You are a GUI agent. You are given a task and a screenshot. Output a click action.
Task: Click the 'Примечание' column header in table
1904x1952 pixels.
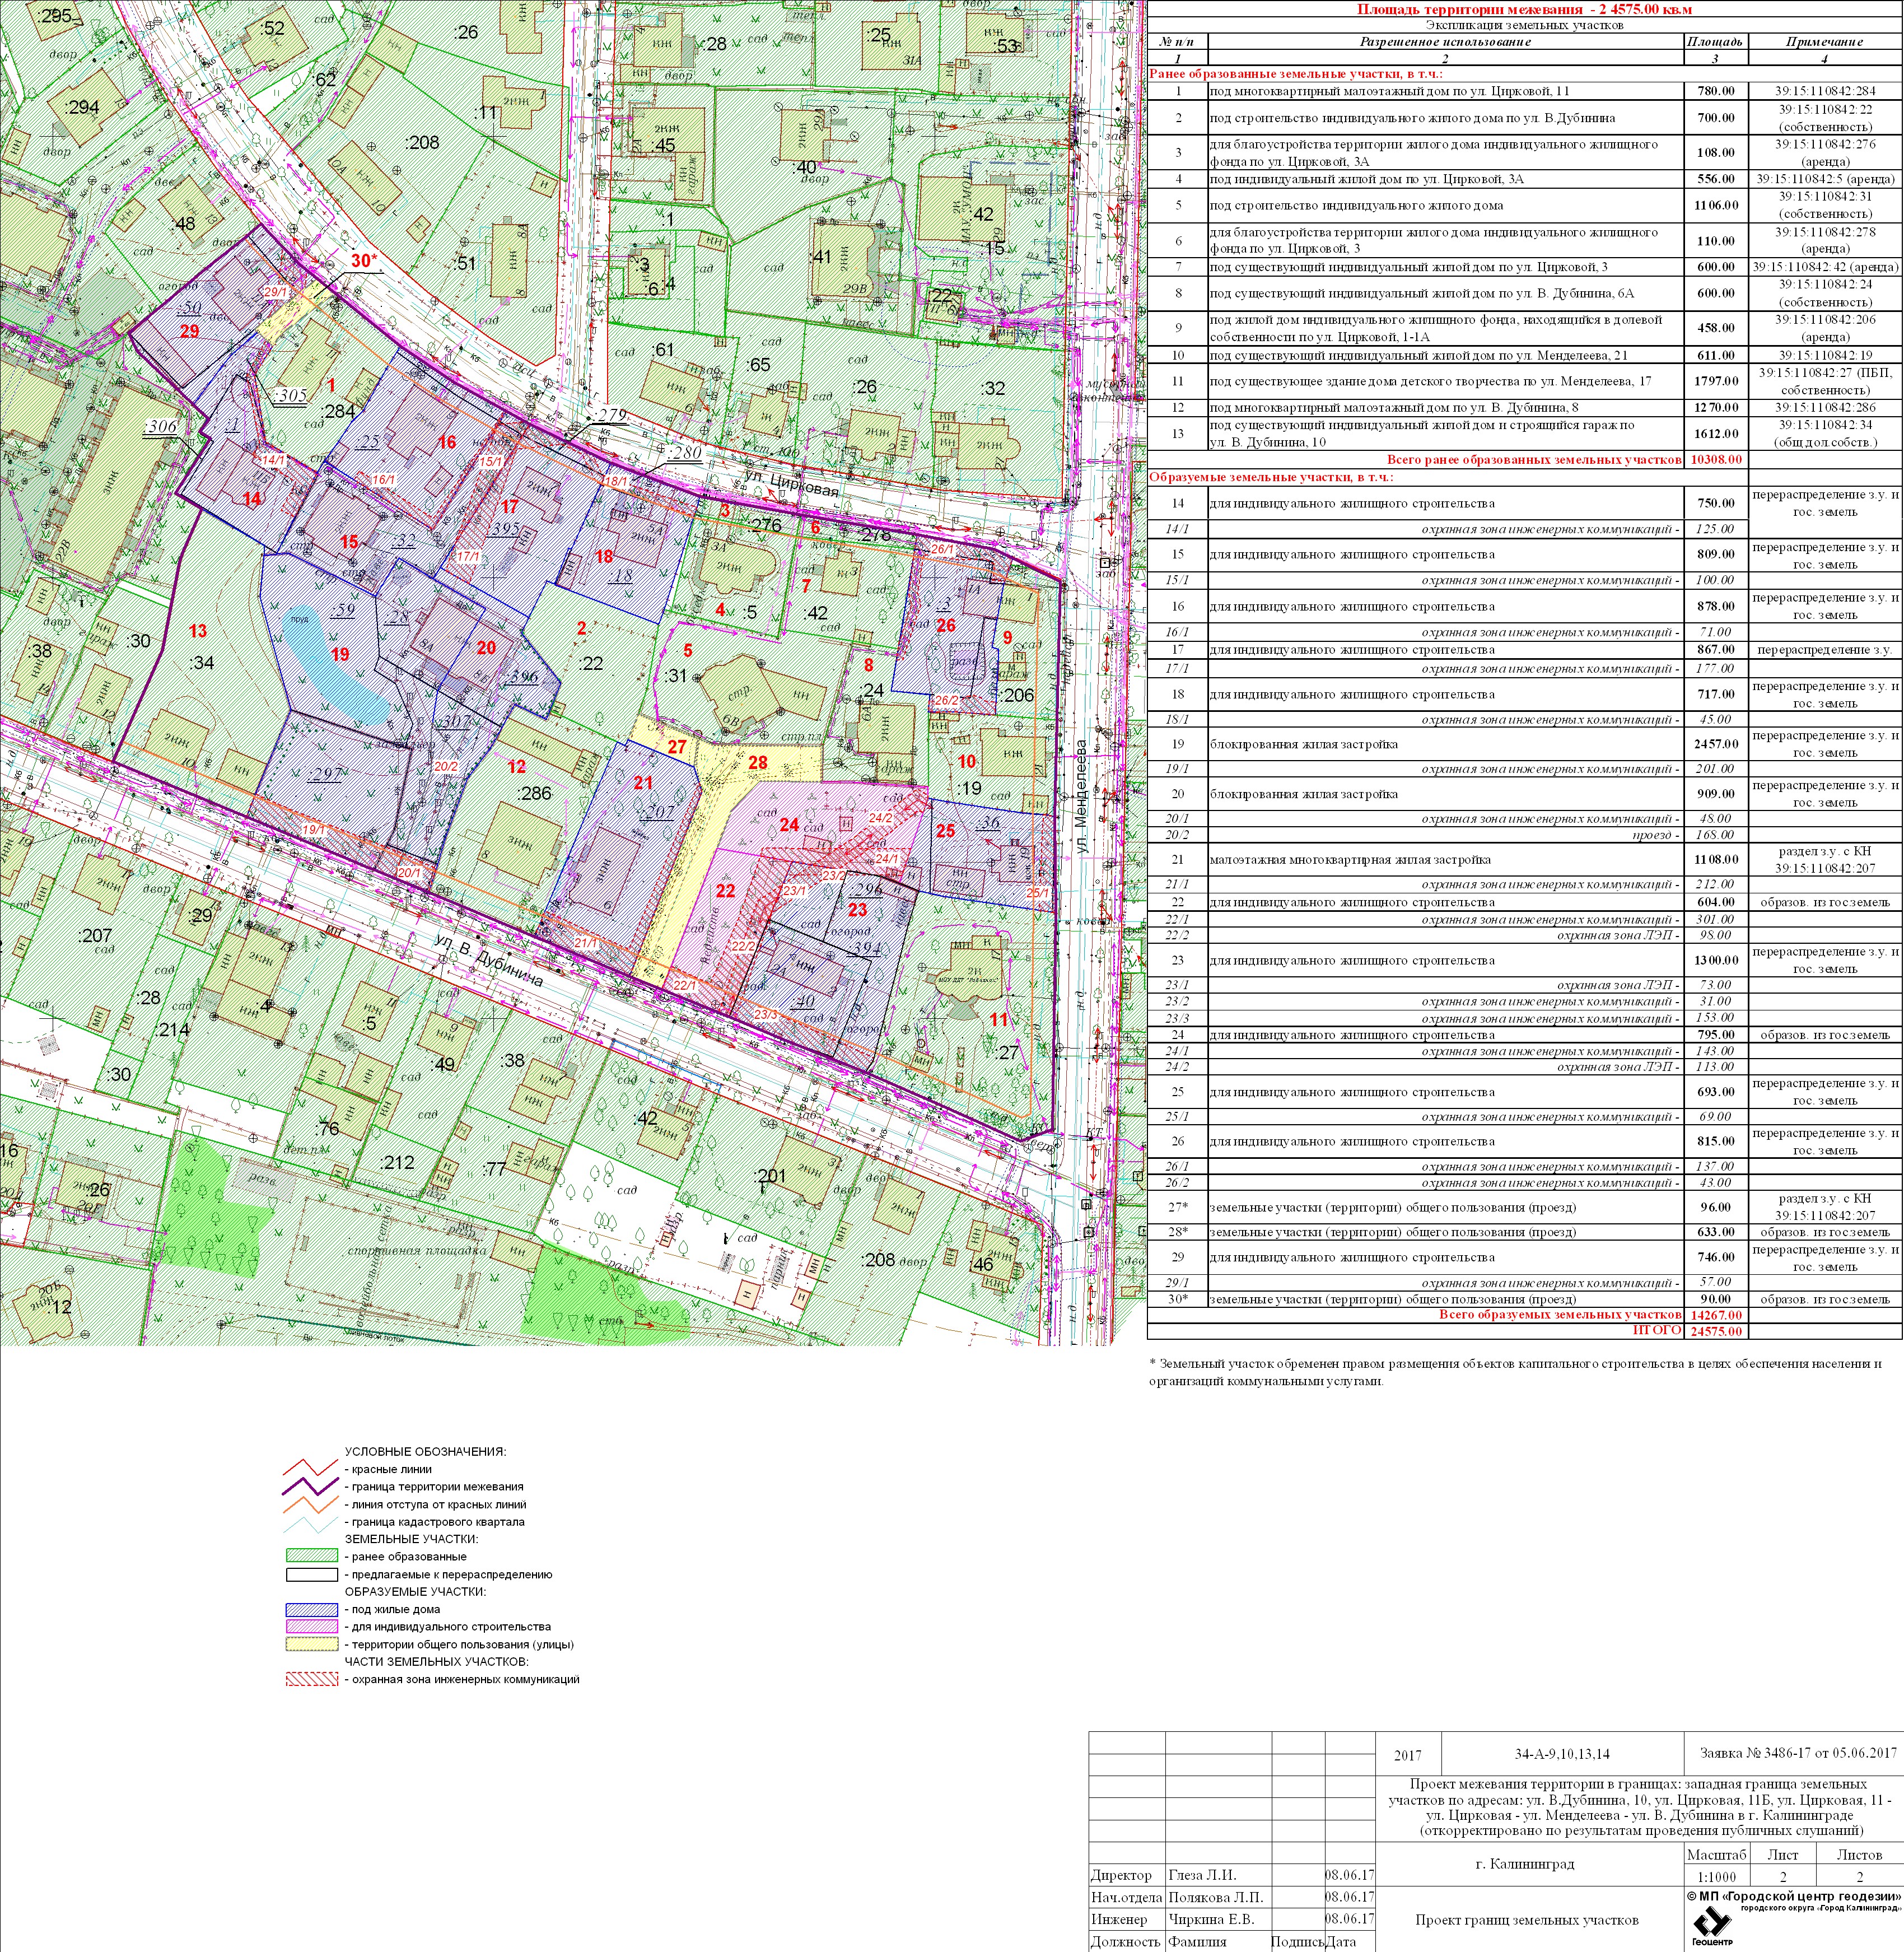pyautogui.click(x=1824, y=42)
